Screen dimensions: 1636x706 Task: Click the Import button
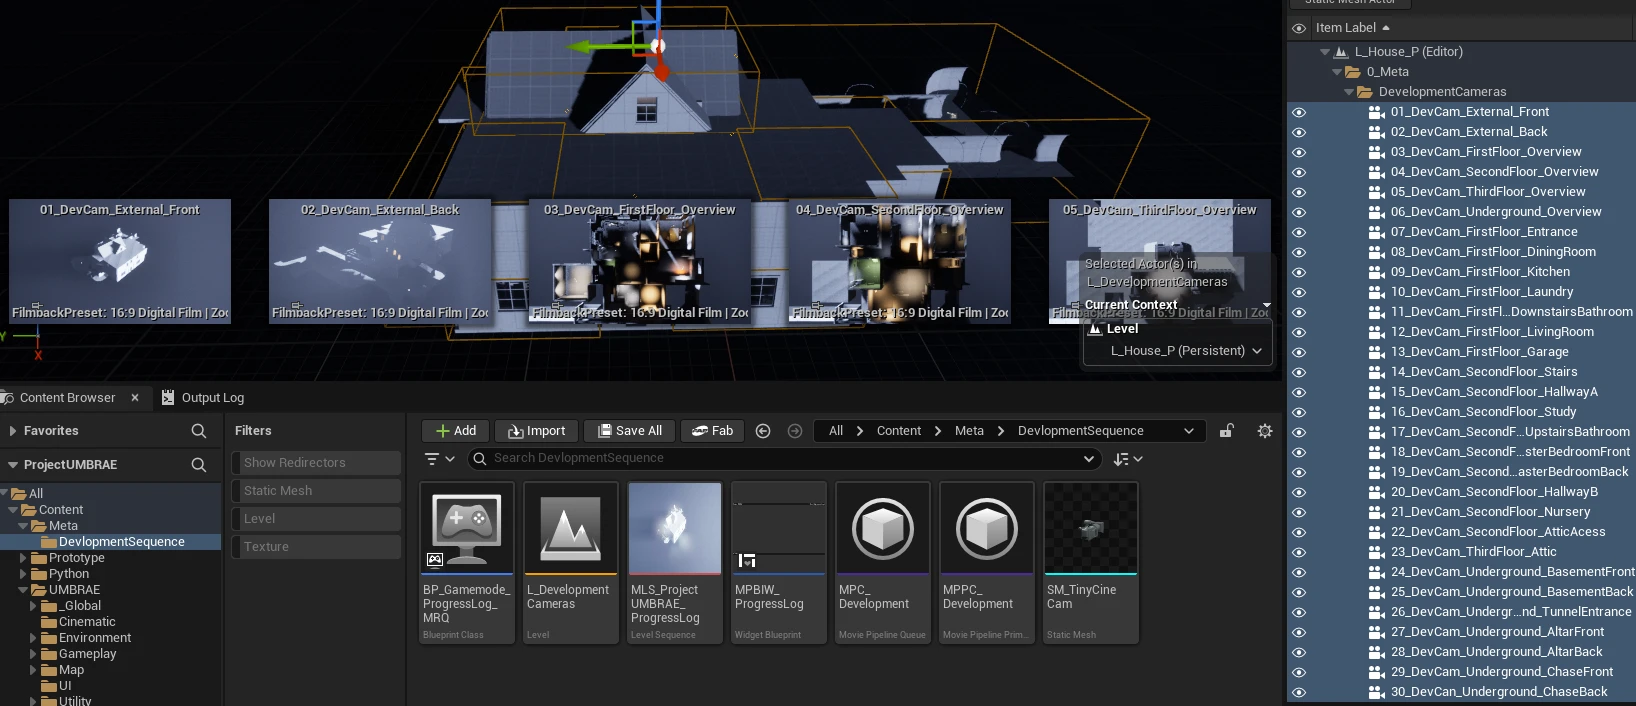(537, 431)
